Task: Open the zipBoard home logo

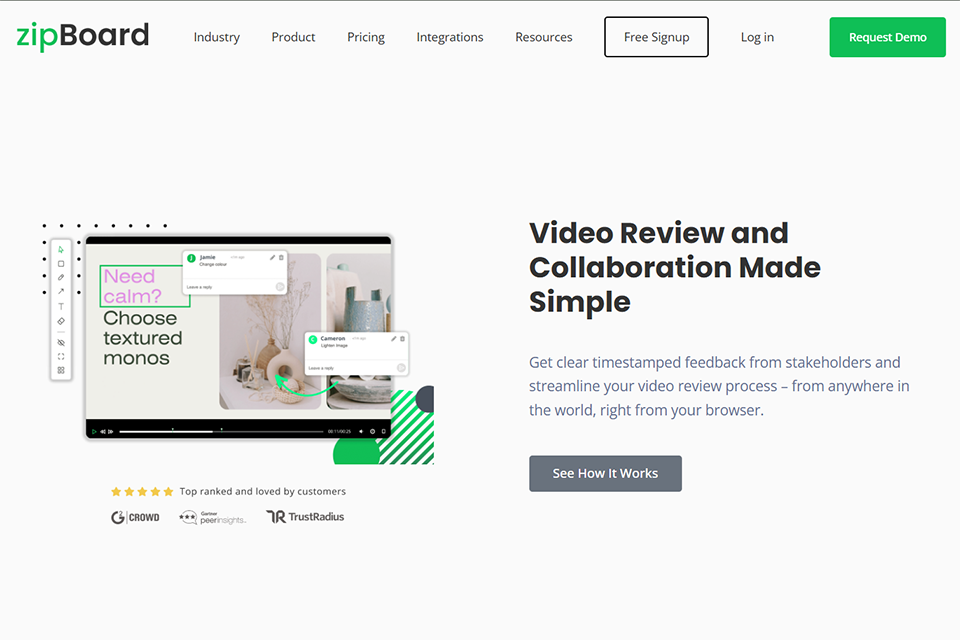Action: (x=82, y=36)
